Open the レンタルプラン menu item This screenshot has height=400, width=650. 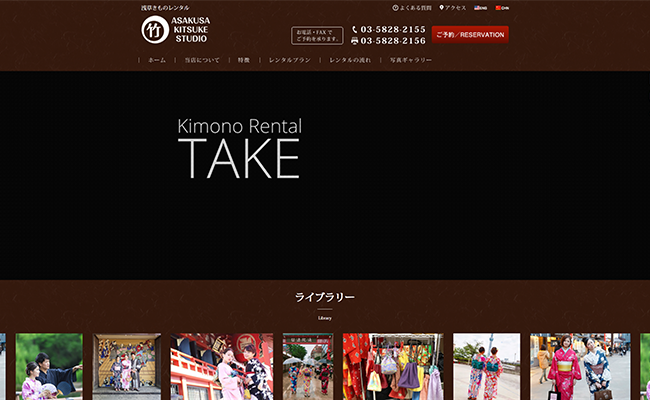[x=289, y=60]
